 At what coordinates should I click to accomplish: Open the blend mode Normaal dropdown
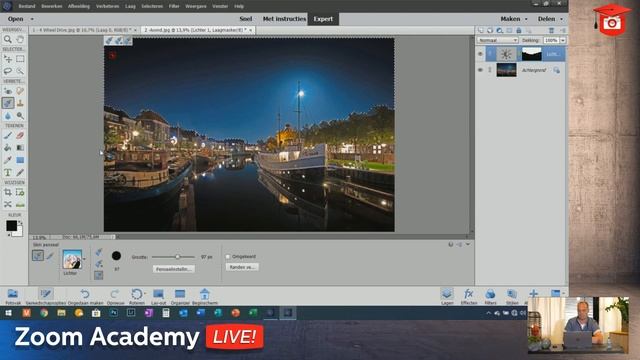(x=497, y=40)
